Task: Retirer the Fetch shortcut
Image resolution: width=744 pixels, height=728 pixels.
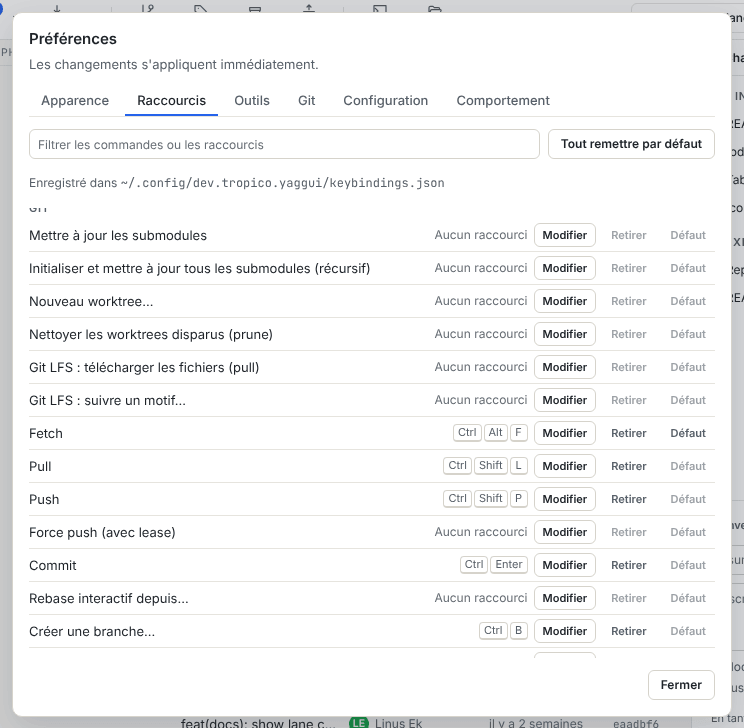Action: (629, 433)
